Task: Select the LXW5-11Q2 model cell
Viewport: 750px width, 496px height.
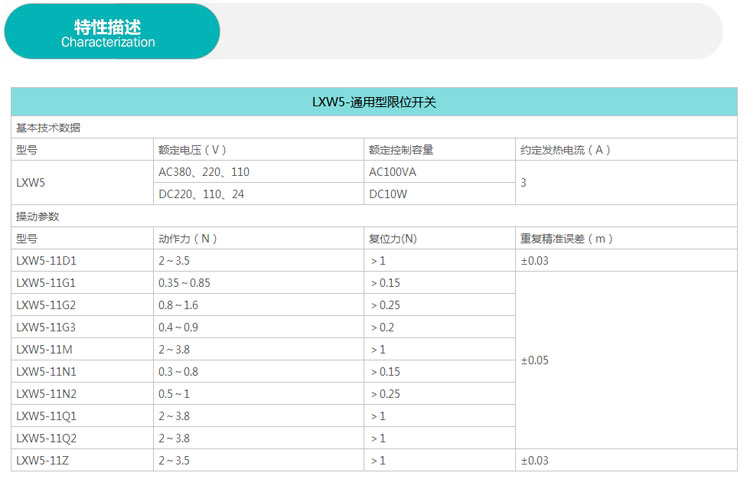Action: [82, 438]
